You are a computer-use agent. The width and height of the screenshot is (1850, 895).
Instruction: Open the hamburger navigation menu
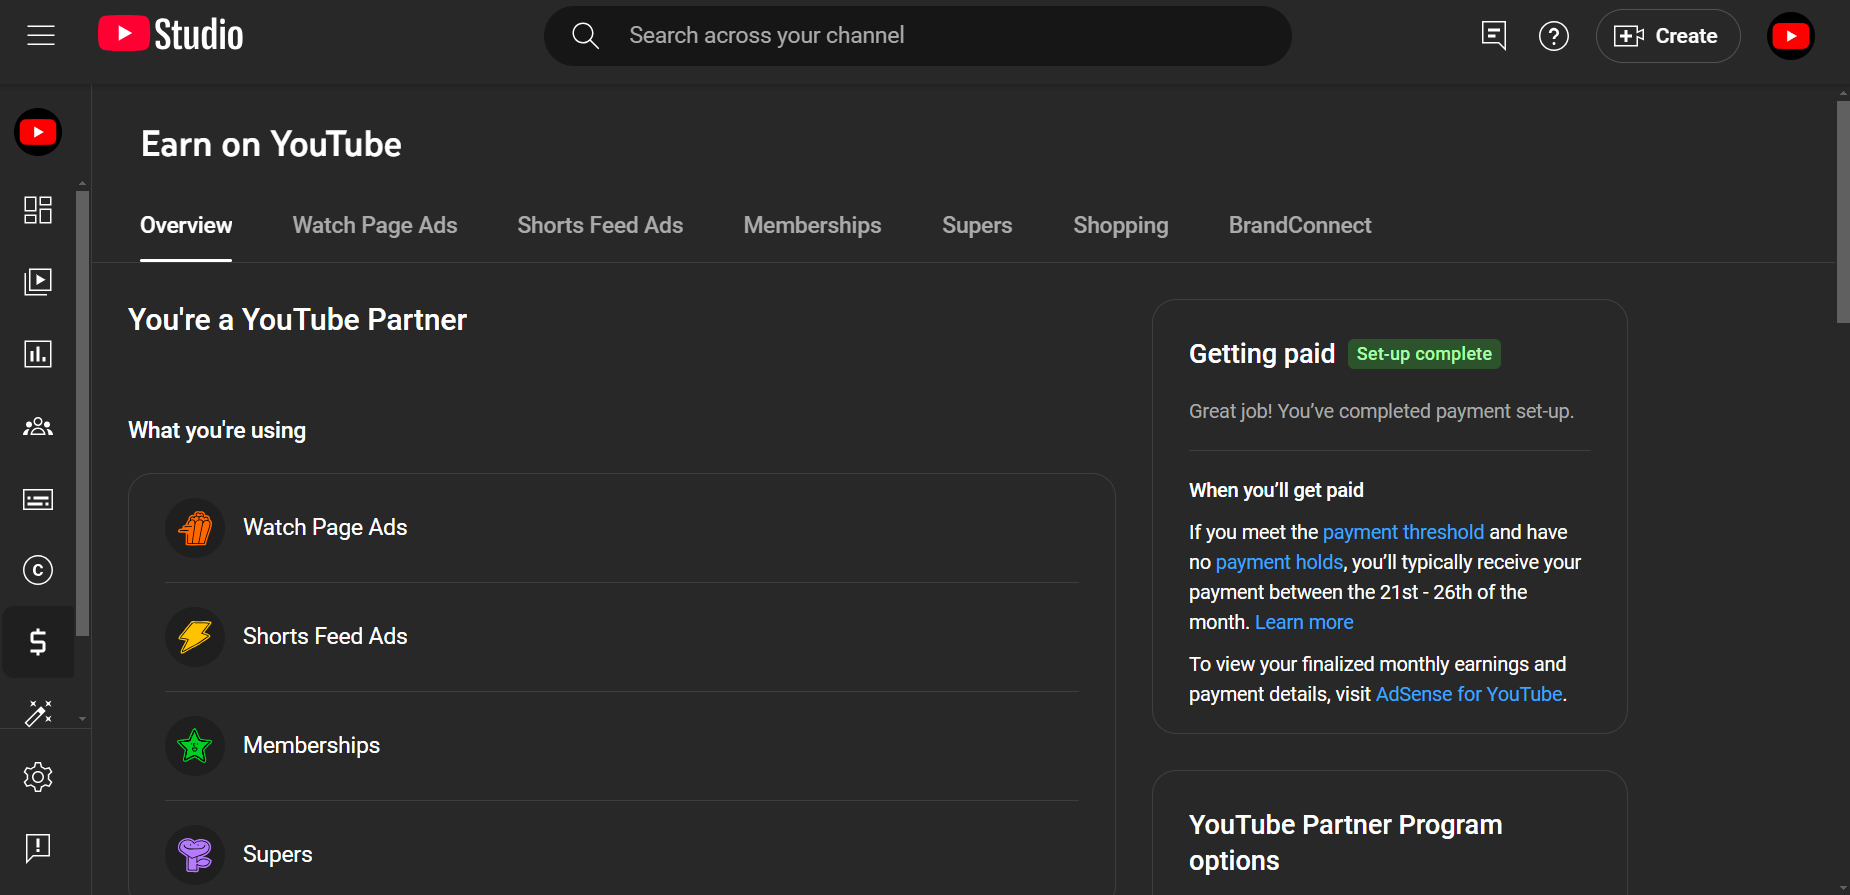41,36
